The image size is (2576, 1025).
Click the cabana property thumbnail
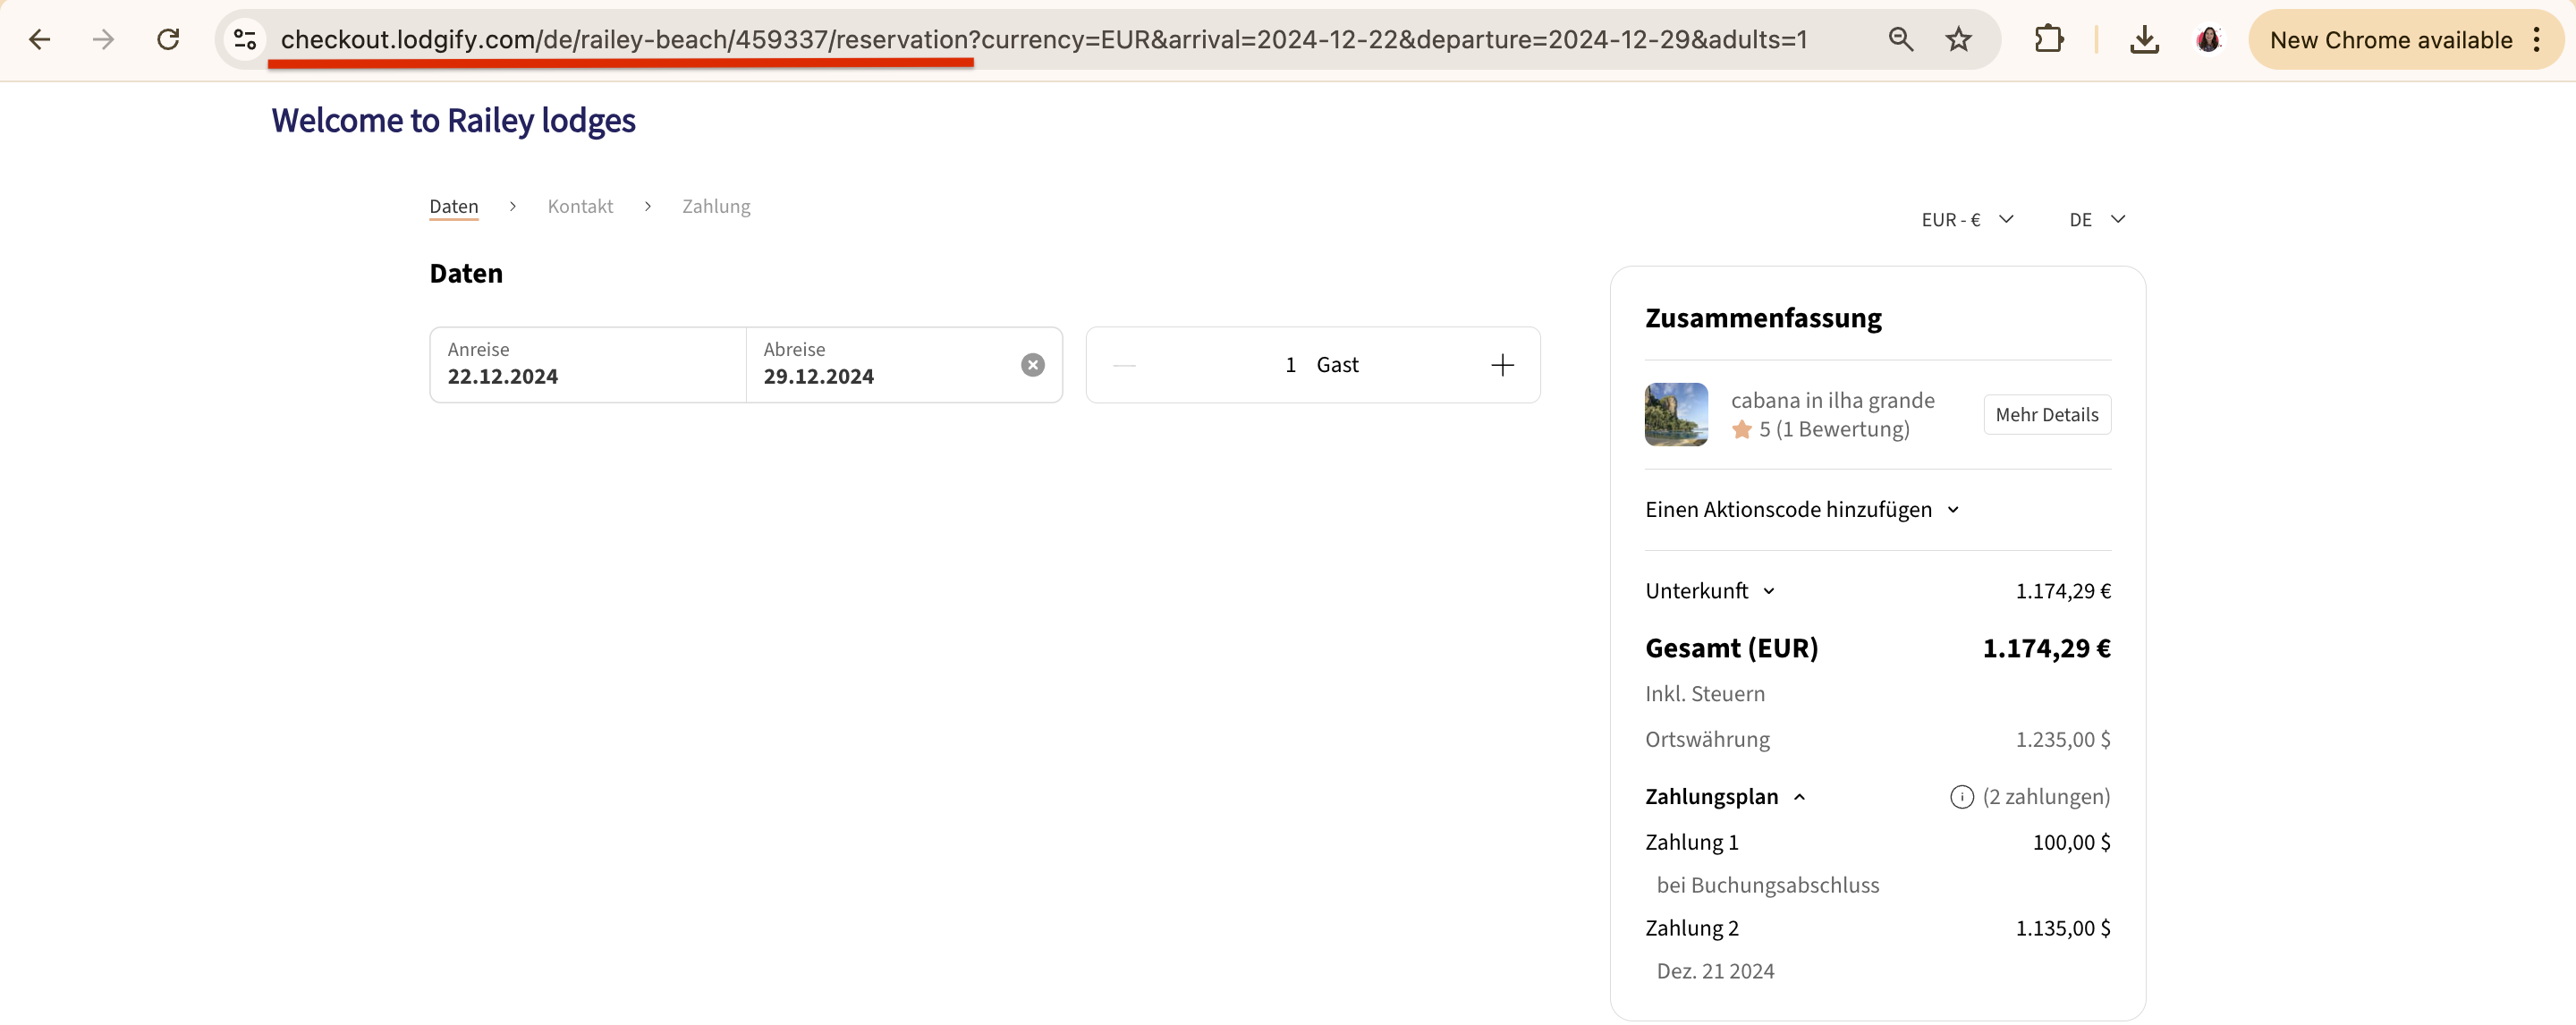tap(1675, 414)
